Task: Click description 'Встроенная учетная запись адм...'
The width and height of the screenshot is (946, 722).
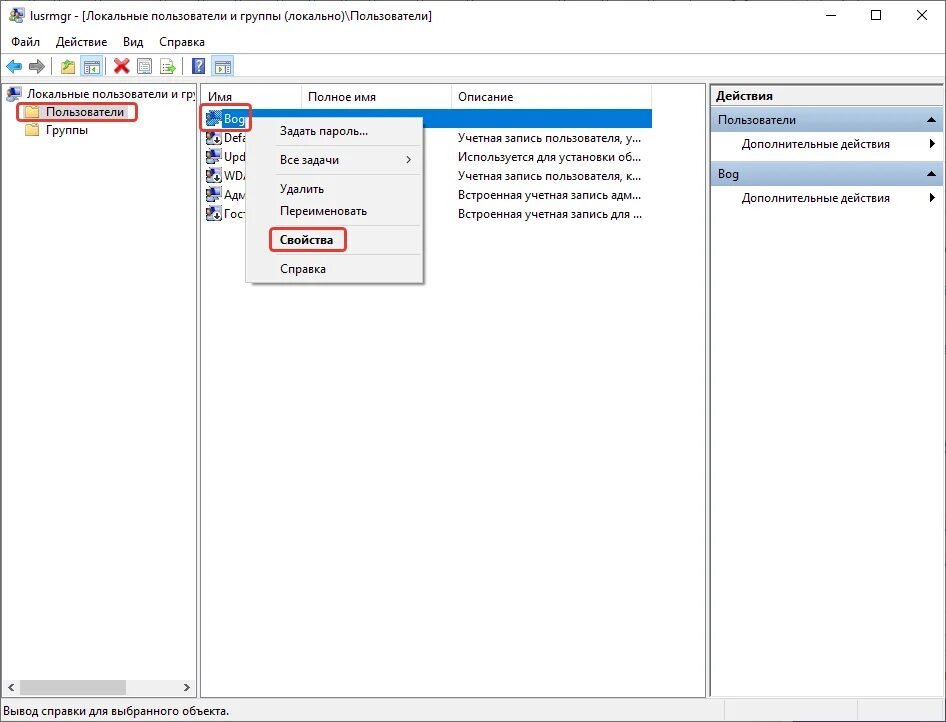Action: coord(549,195)
